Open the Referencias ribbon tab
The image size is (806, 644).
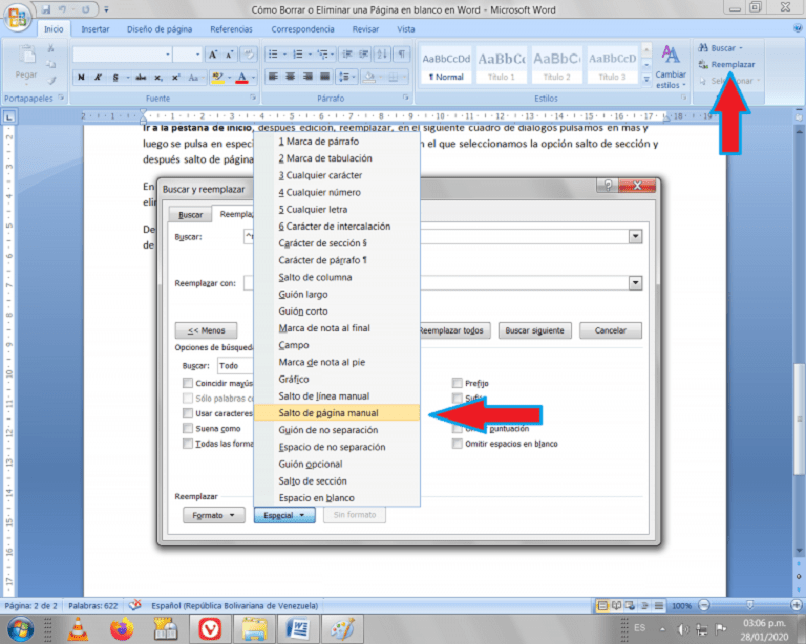pyautogui.click(x=231, y=29)
